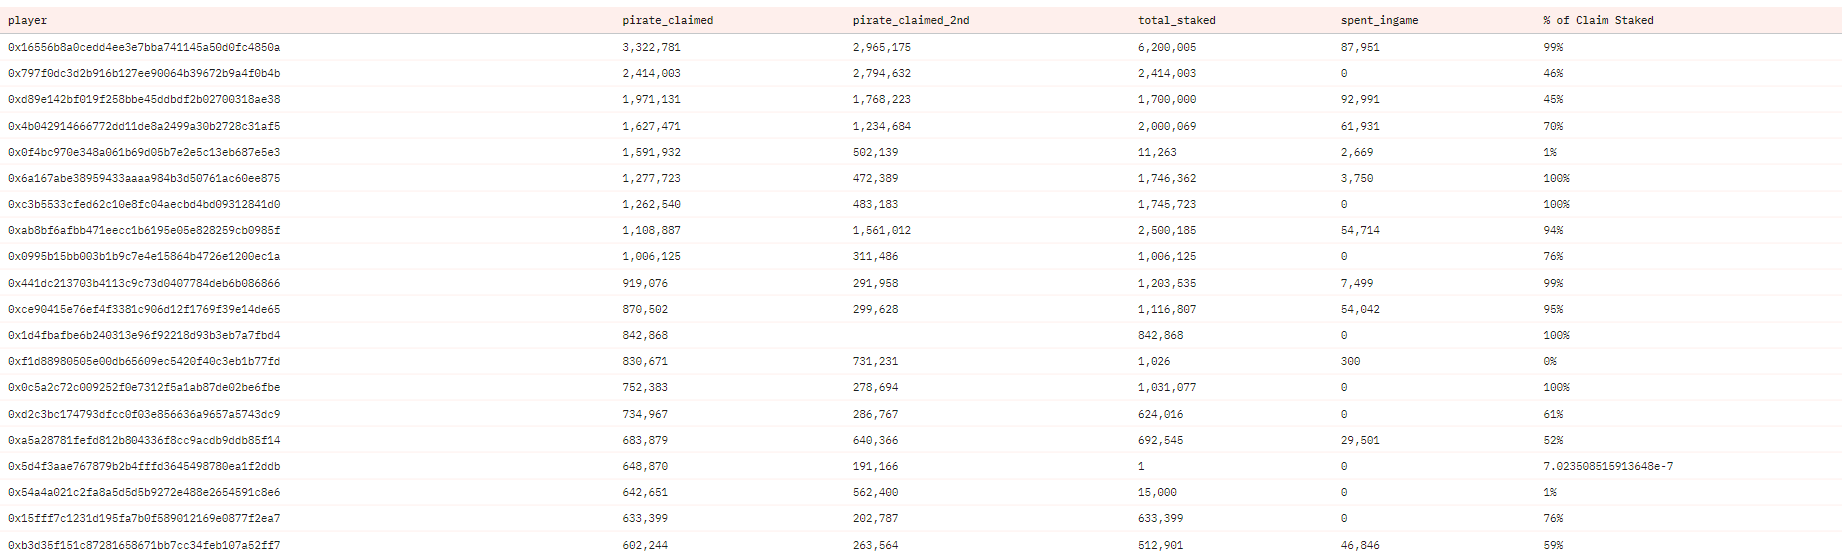Click the spent_ingame column header
This screenshot has height=556, width=1842.
click(x=1379, y=20)
